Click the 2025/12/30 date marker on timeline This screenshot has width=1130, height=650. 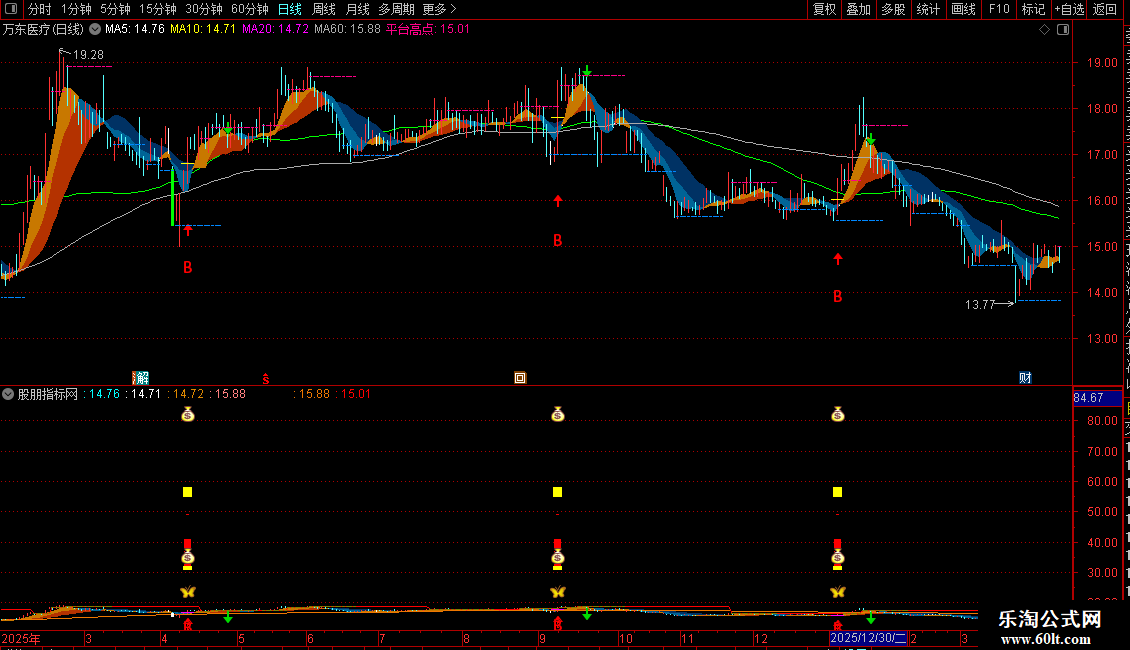coord(868,638)
